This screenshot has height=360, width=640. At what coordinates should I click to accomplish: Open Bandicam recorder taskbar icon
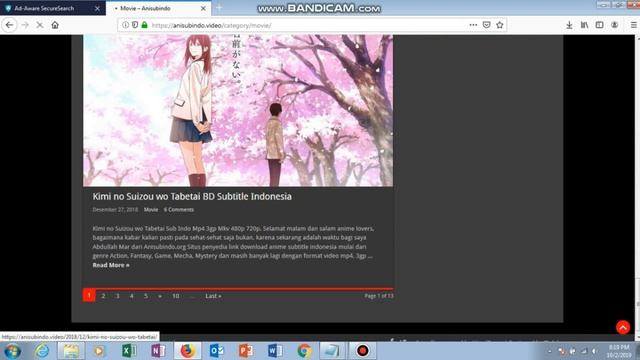(x=362, y=351)
